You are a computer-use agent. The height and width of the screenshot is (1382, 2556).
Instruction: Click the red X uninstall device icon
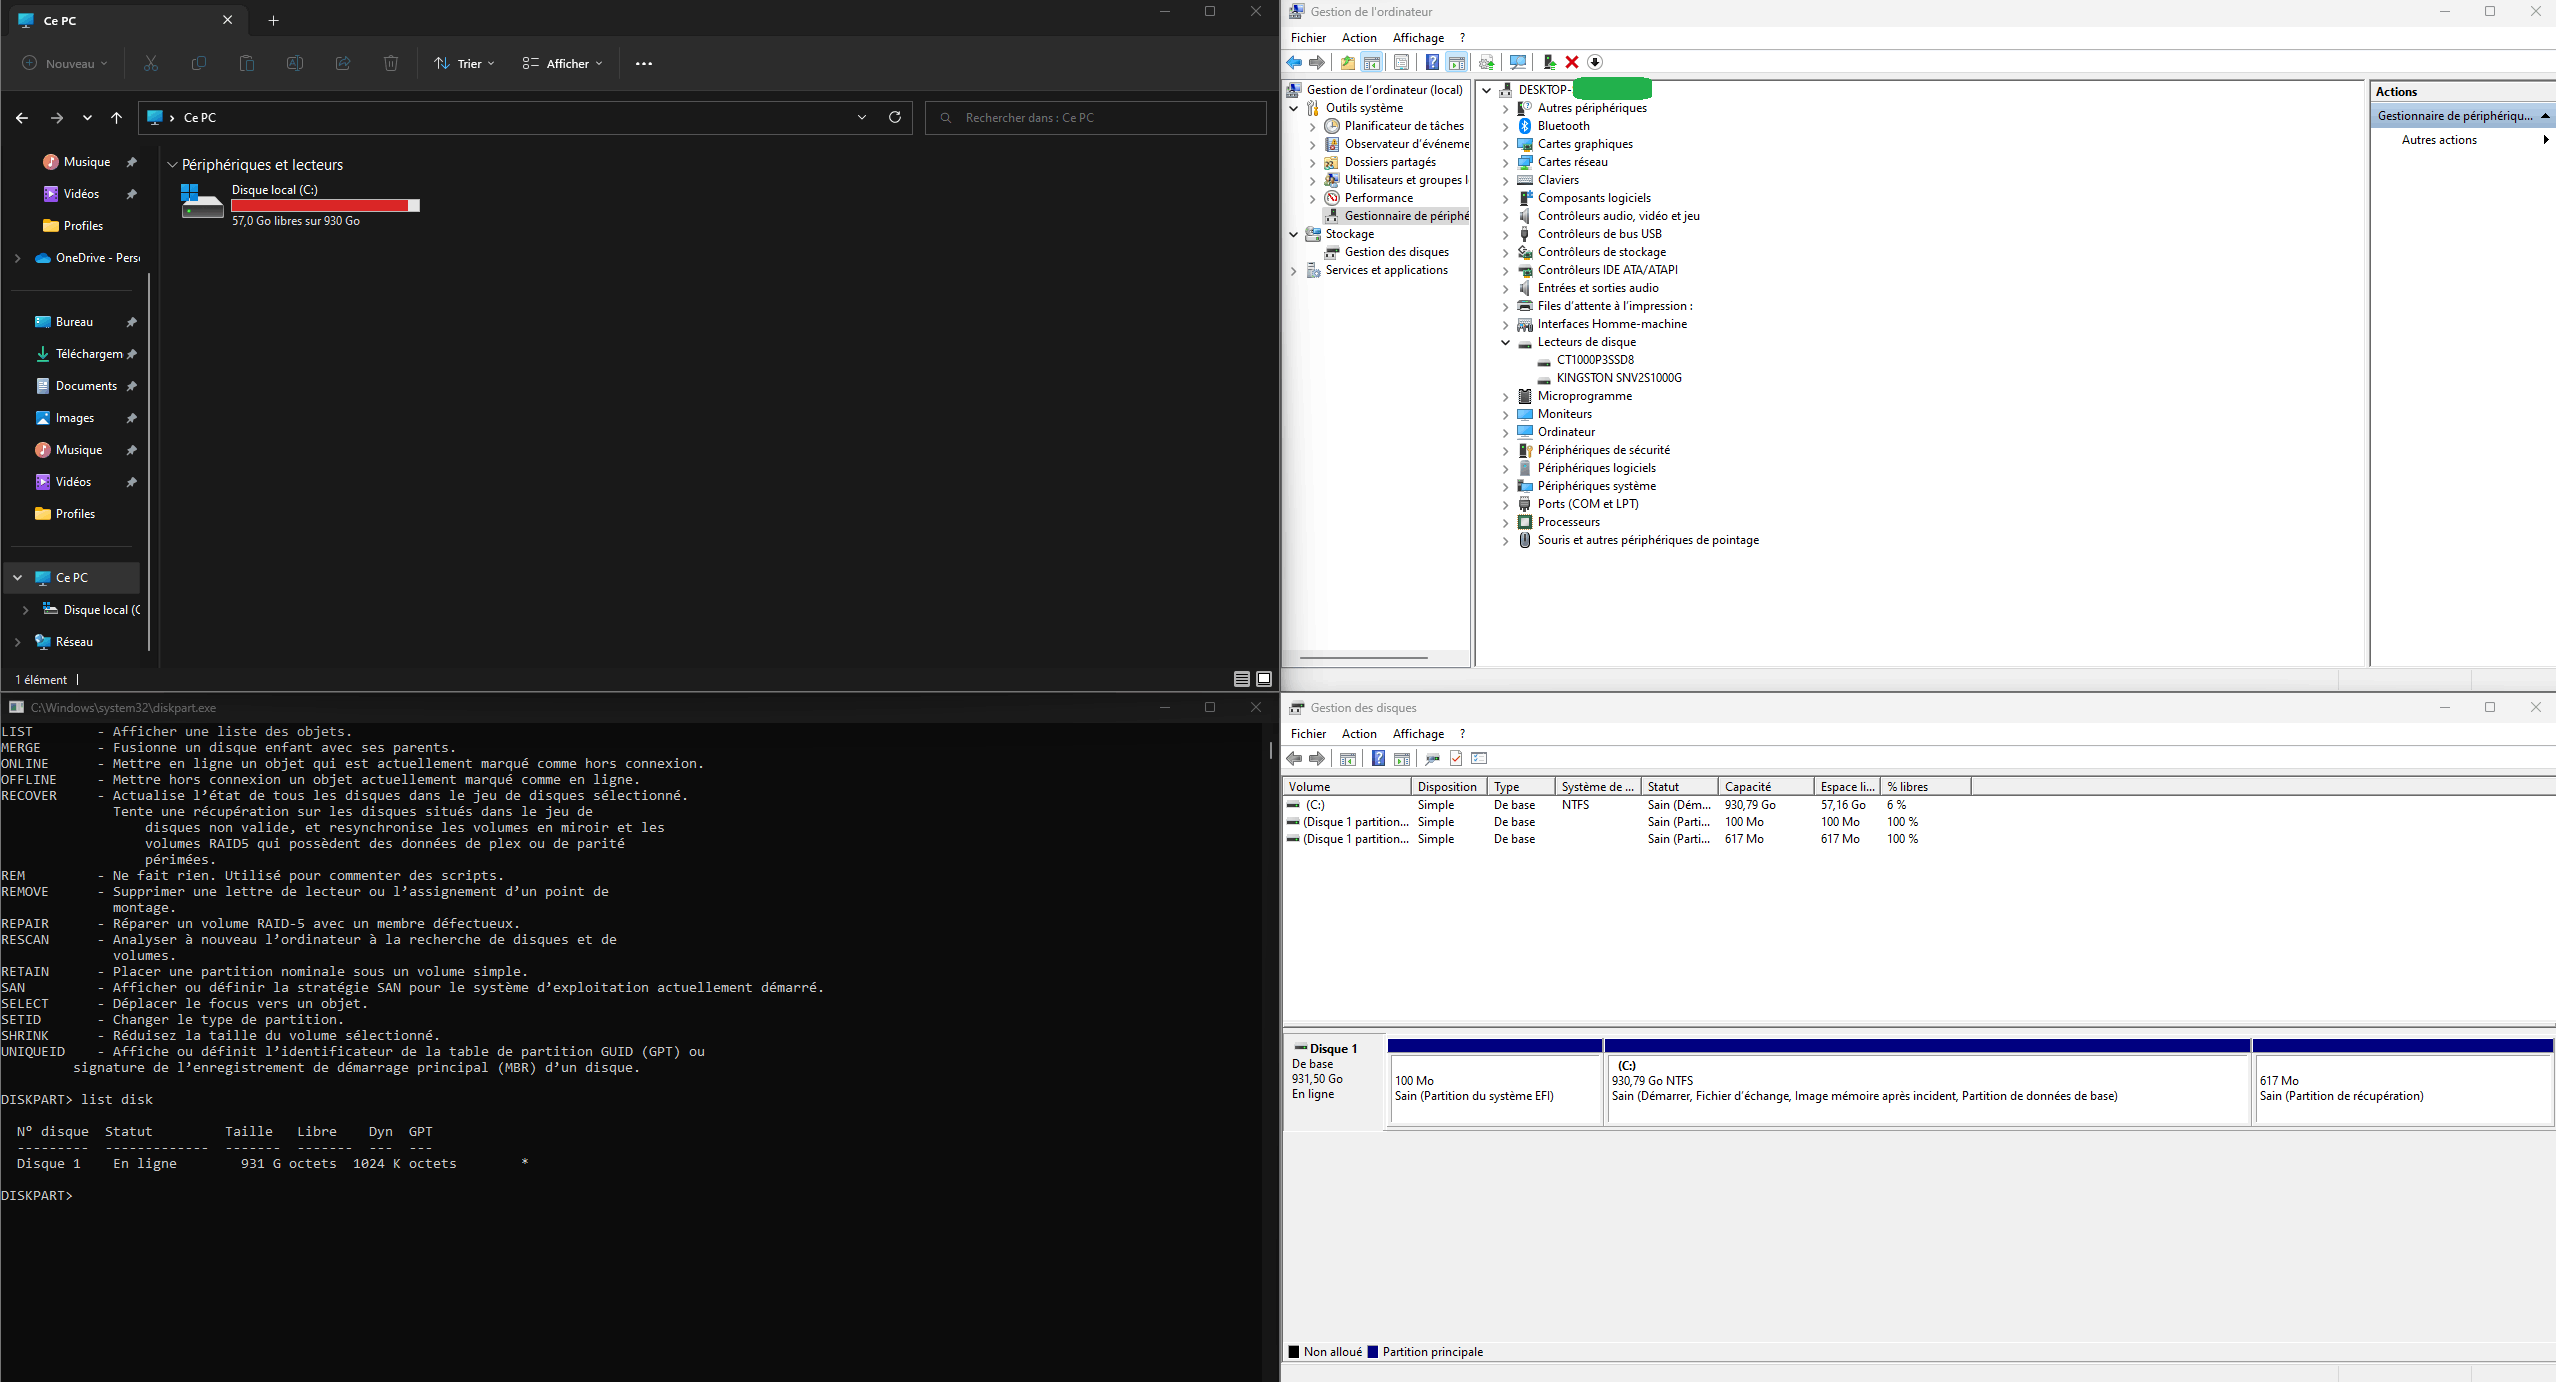[x=1572, y=62]
